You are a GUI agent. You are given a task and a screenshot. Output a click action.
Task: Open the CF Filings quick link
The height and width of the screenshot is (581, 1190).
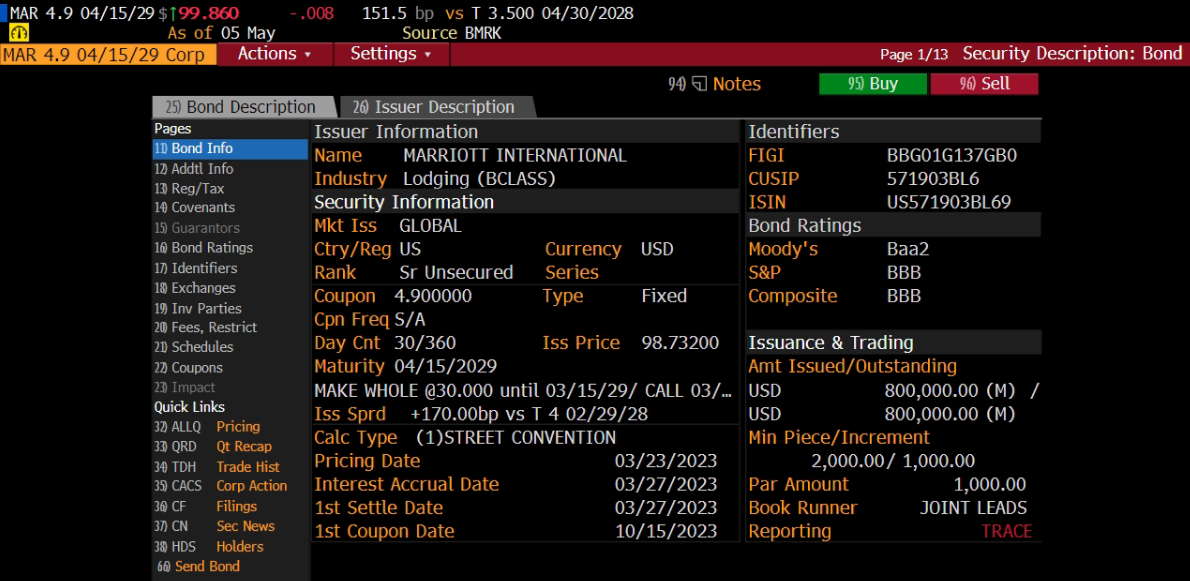pyautogui.click(x=206, y=506)
